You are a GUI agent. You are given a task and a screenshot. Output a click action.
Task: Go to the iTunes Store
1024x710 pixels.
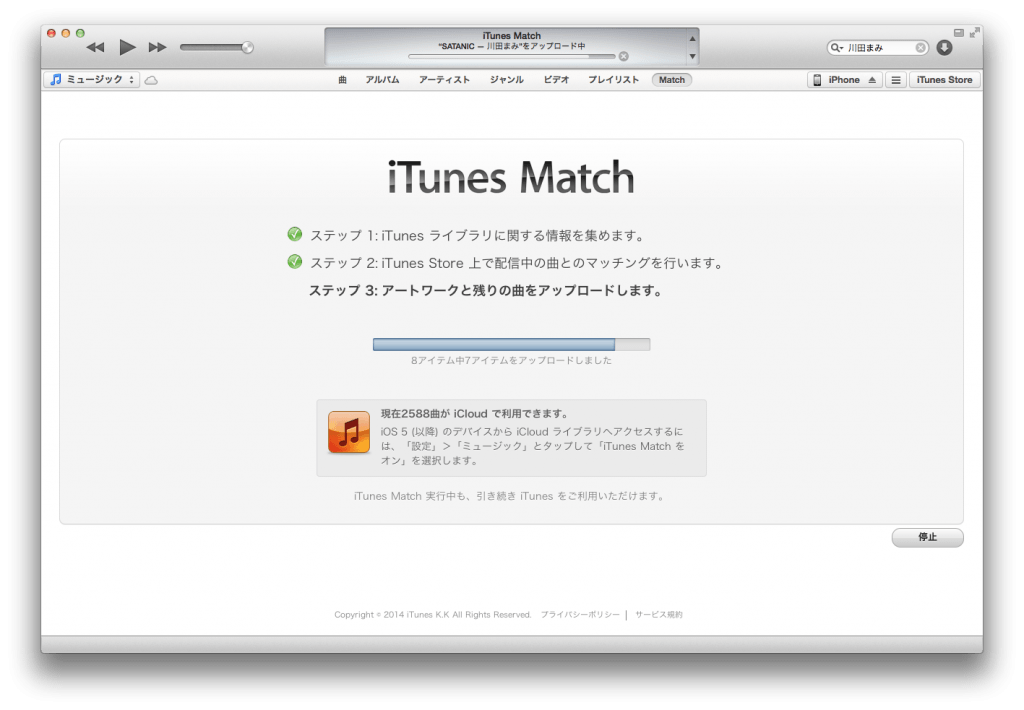[x=944, y=80]
